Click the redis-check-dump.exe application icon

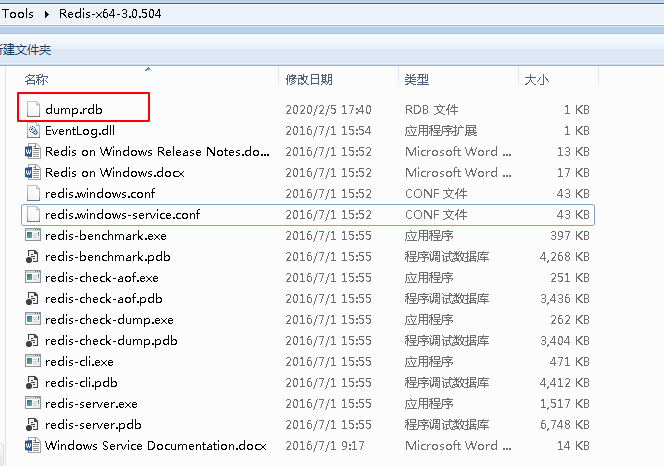point(33,319)
